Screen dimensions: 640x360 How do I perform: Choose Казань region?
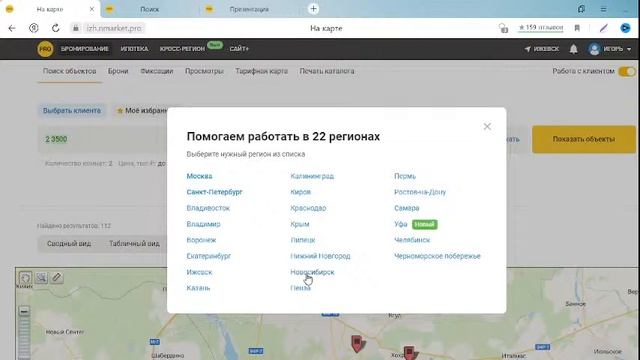[198, 288]
